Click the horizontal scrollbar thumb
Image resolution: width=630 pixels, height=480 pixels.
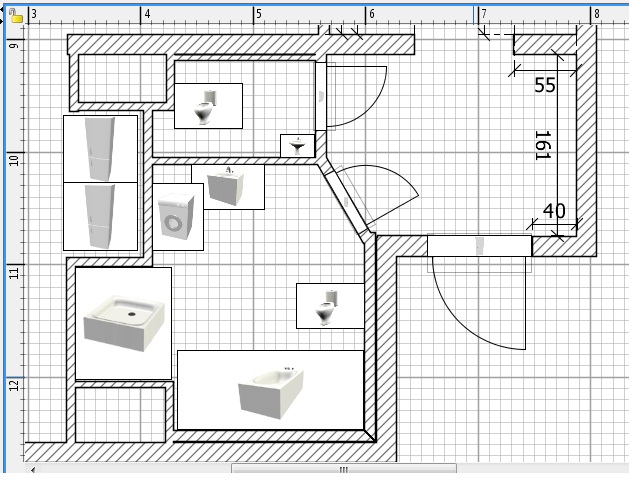(344, 469)
